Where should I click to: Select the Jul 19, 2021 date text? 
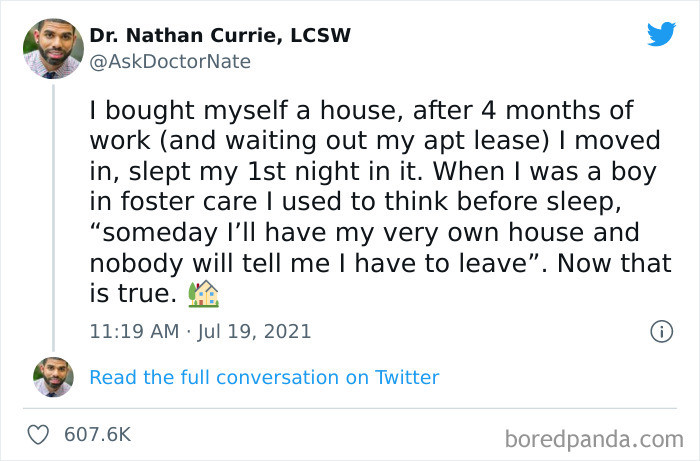(x=253, y=331)
